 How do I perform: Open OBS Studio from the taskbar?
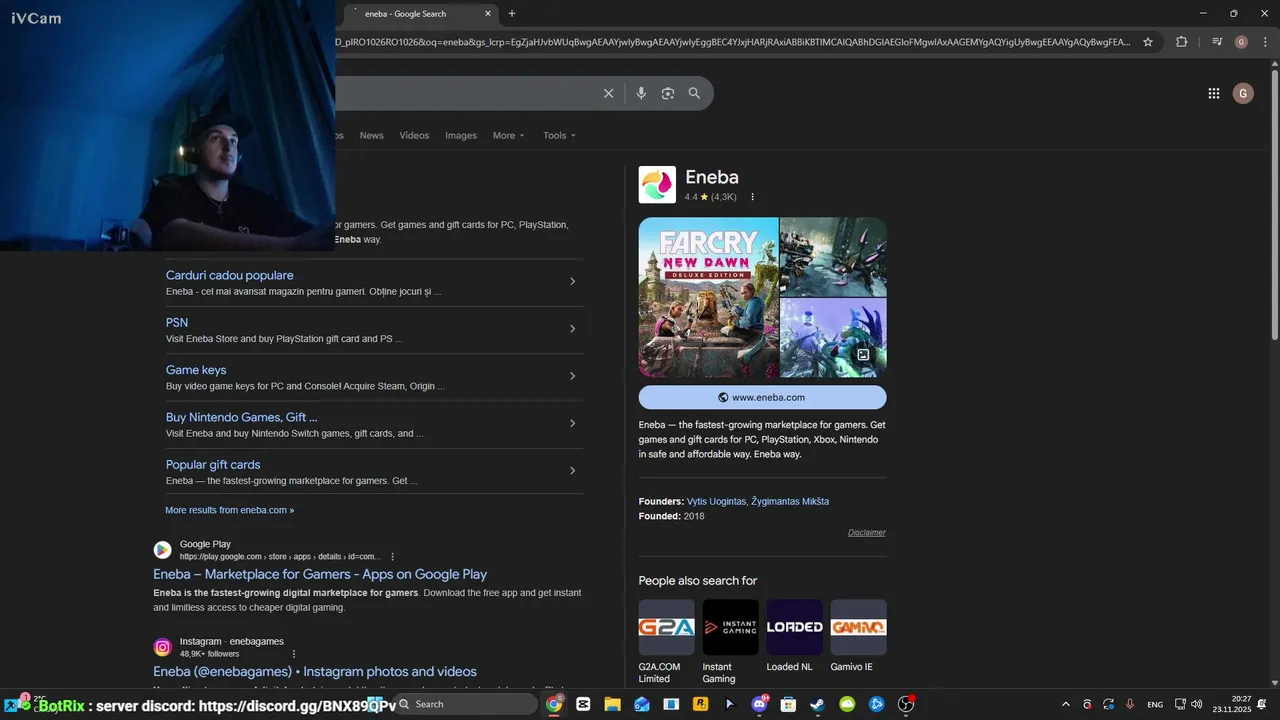coord(906,704)
